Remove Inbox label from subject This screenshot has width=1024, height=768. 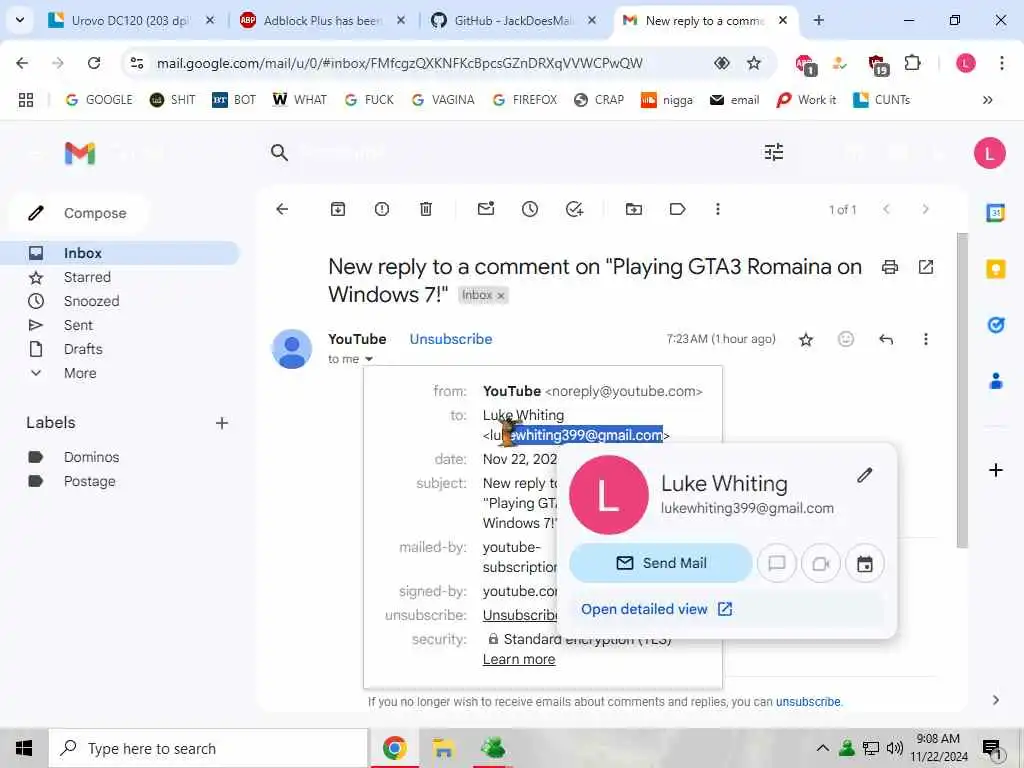[501, 296]
